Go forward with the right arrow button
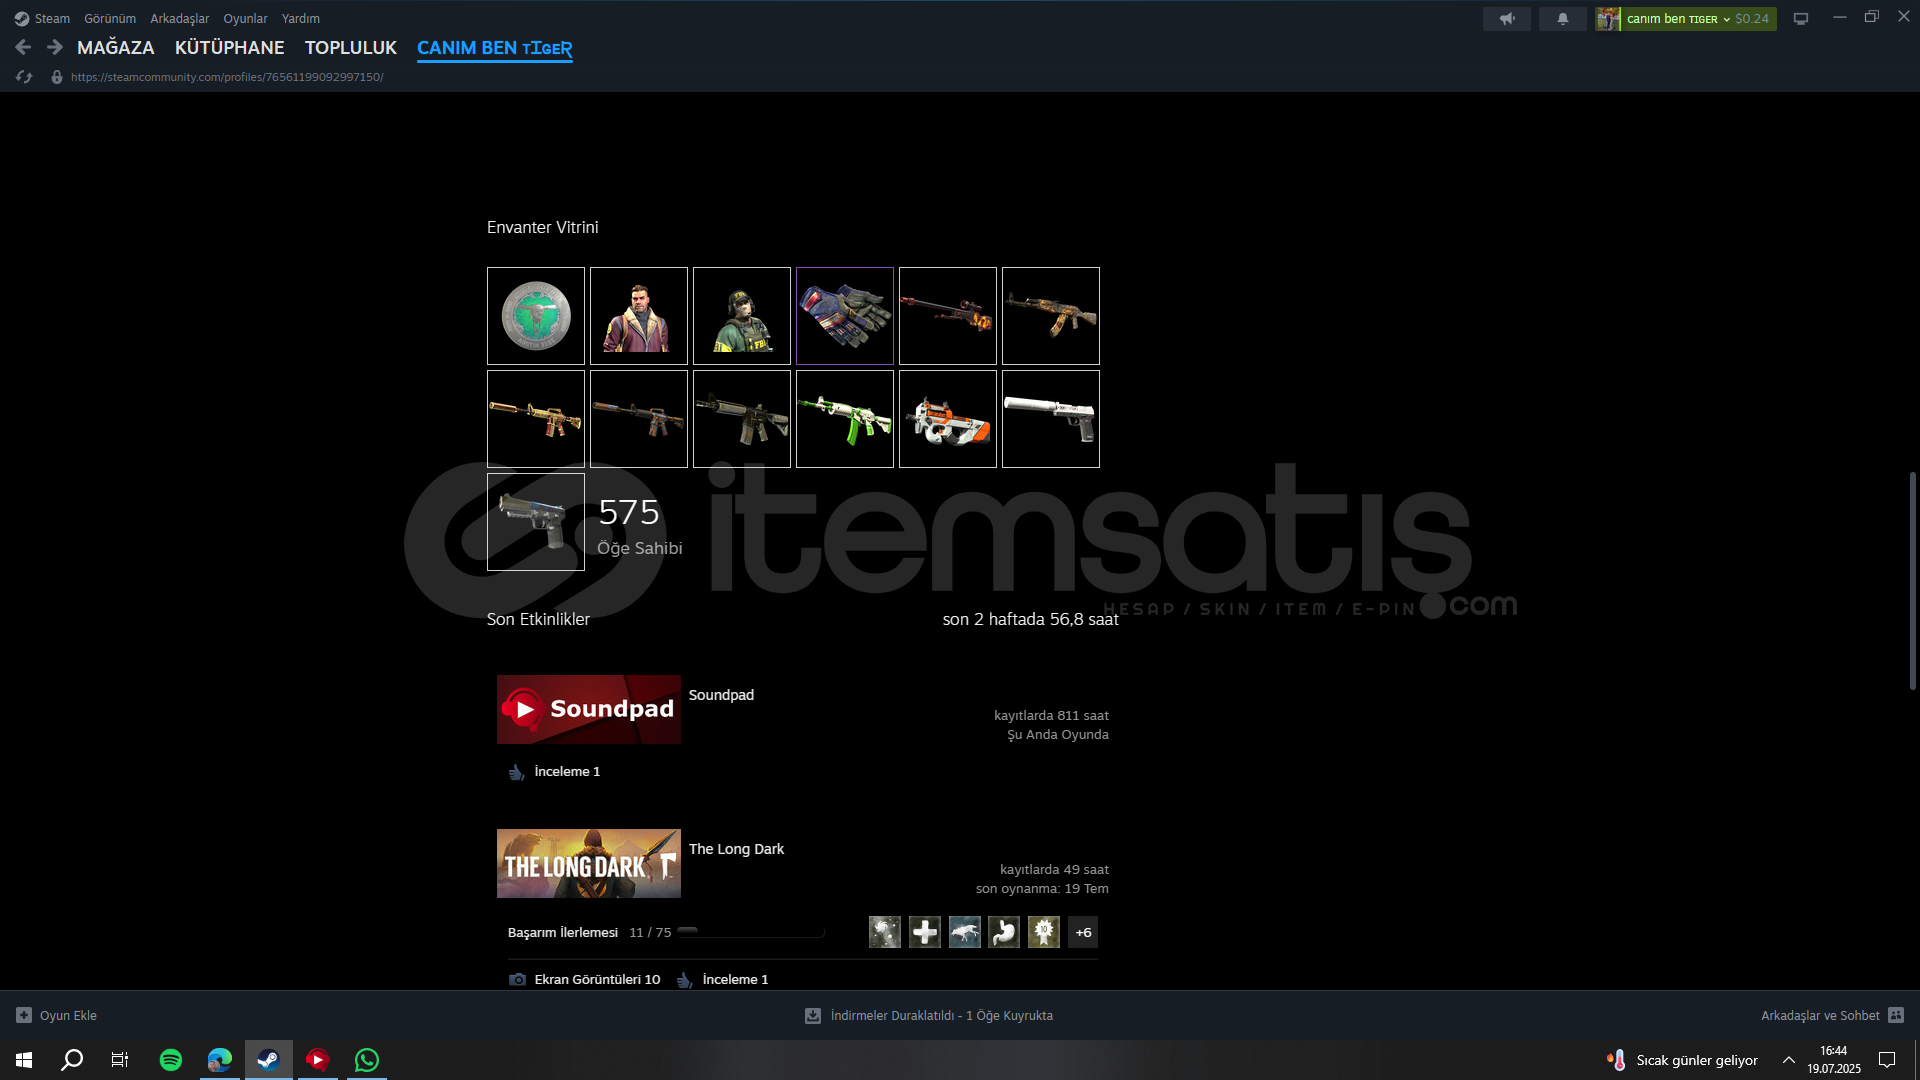This screenshot has width=1920, height=1080. pos(55,47)
